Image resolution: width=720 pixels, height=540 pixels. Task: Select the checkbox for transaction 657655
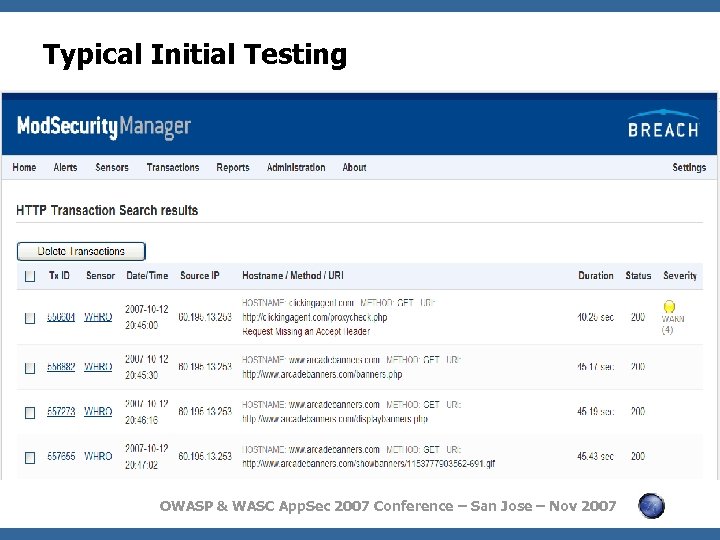point(30,456)
